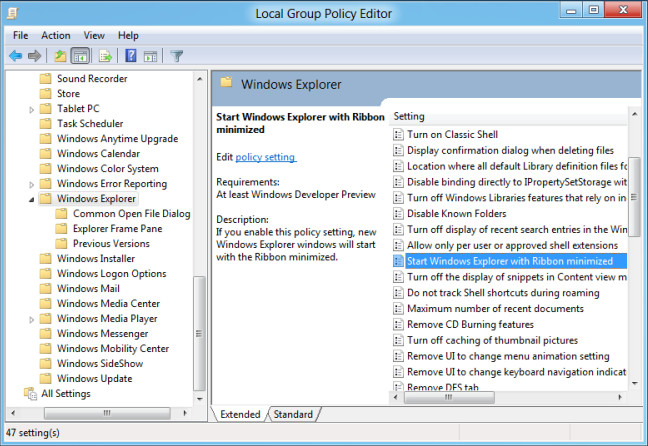Image resolution: width=648 pixels, height=446 pixels.
Task: Click the folder icon beside Sound Recorder
Action: click(x=45, y=79)
